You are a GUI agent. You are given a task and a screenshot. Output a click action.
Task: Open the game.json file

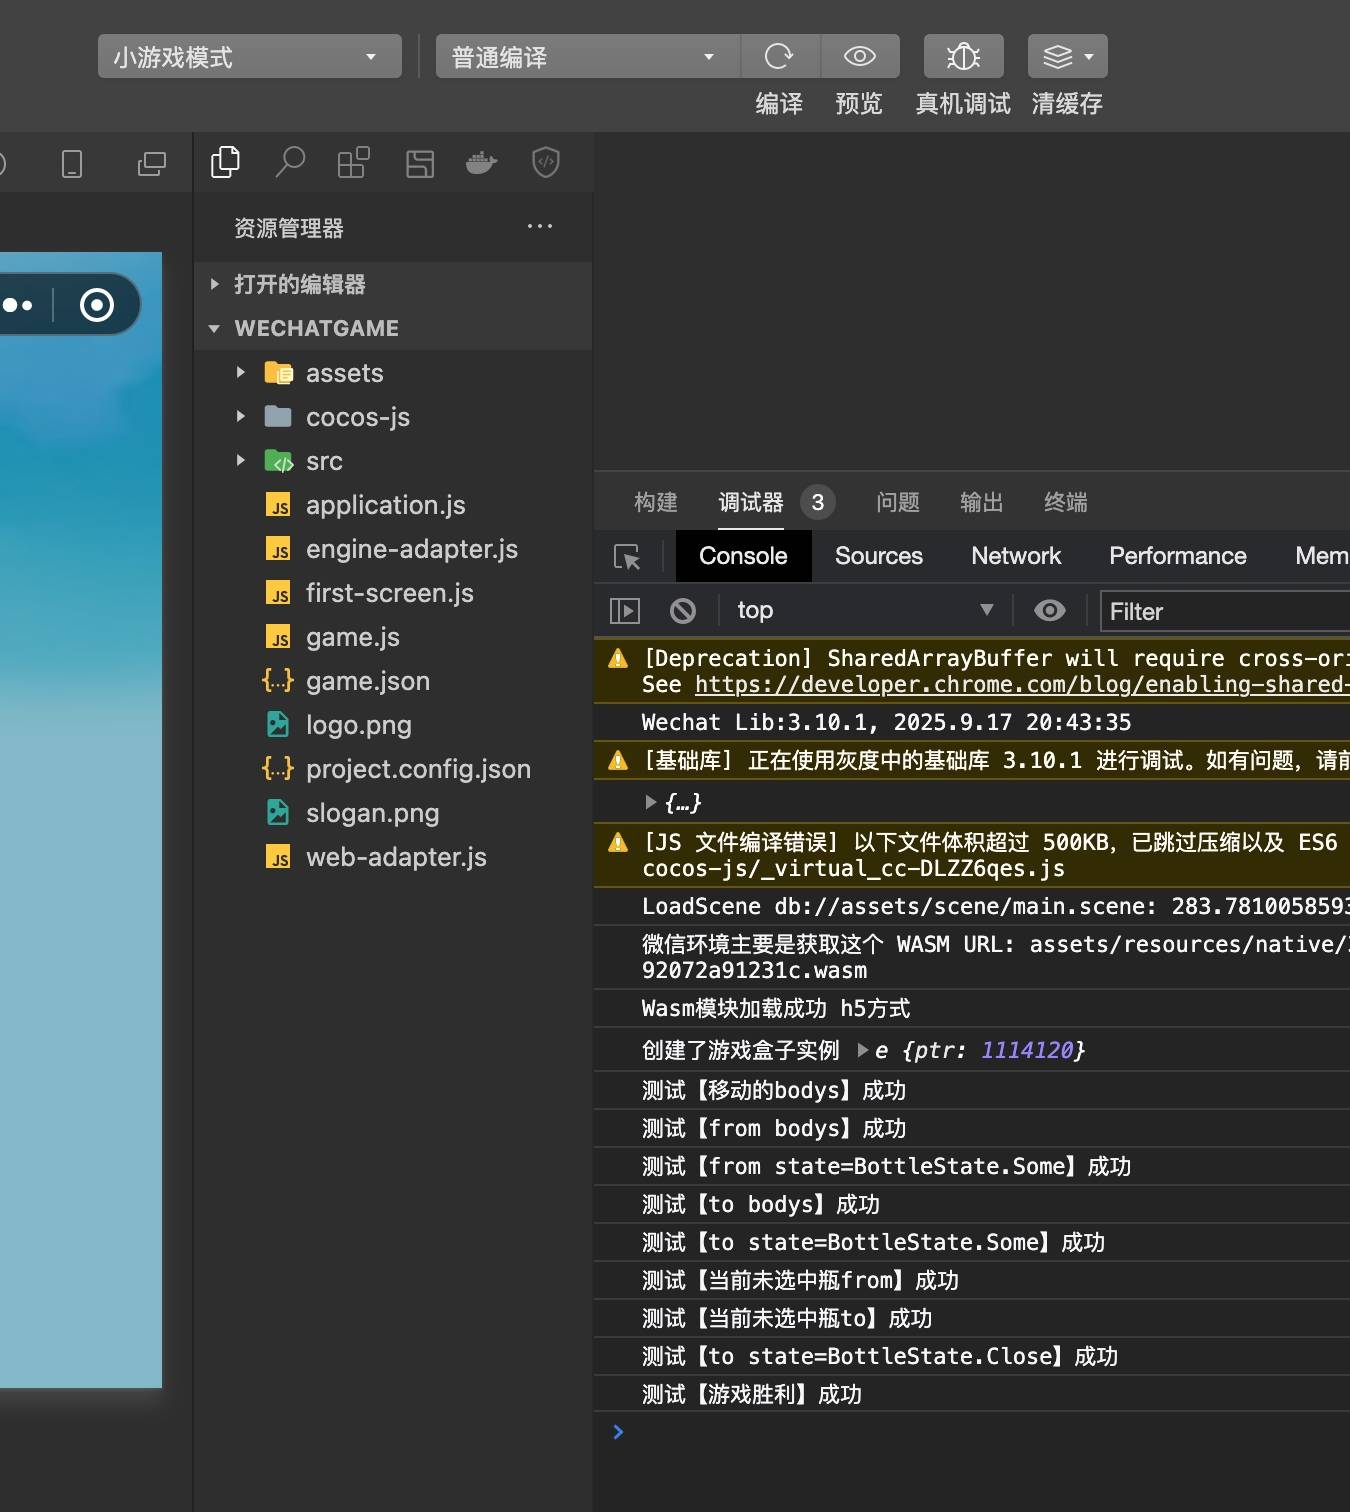(x=367, y=681)
